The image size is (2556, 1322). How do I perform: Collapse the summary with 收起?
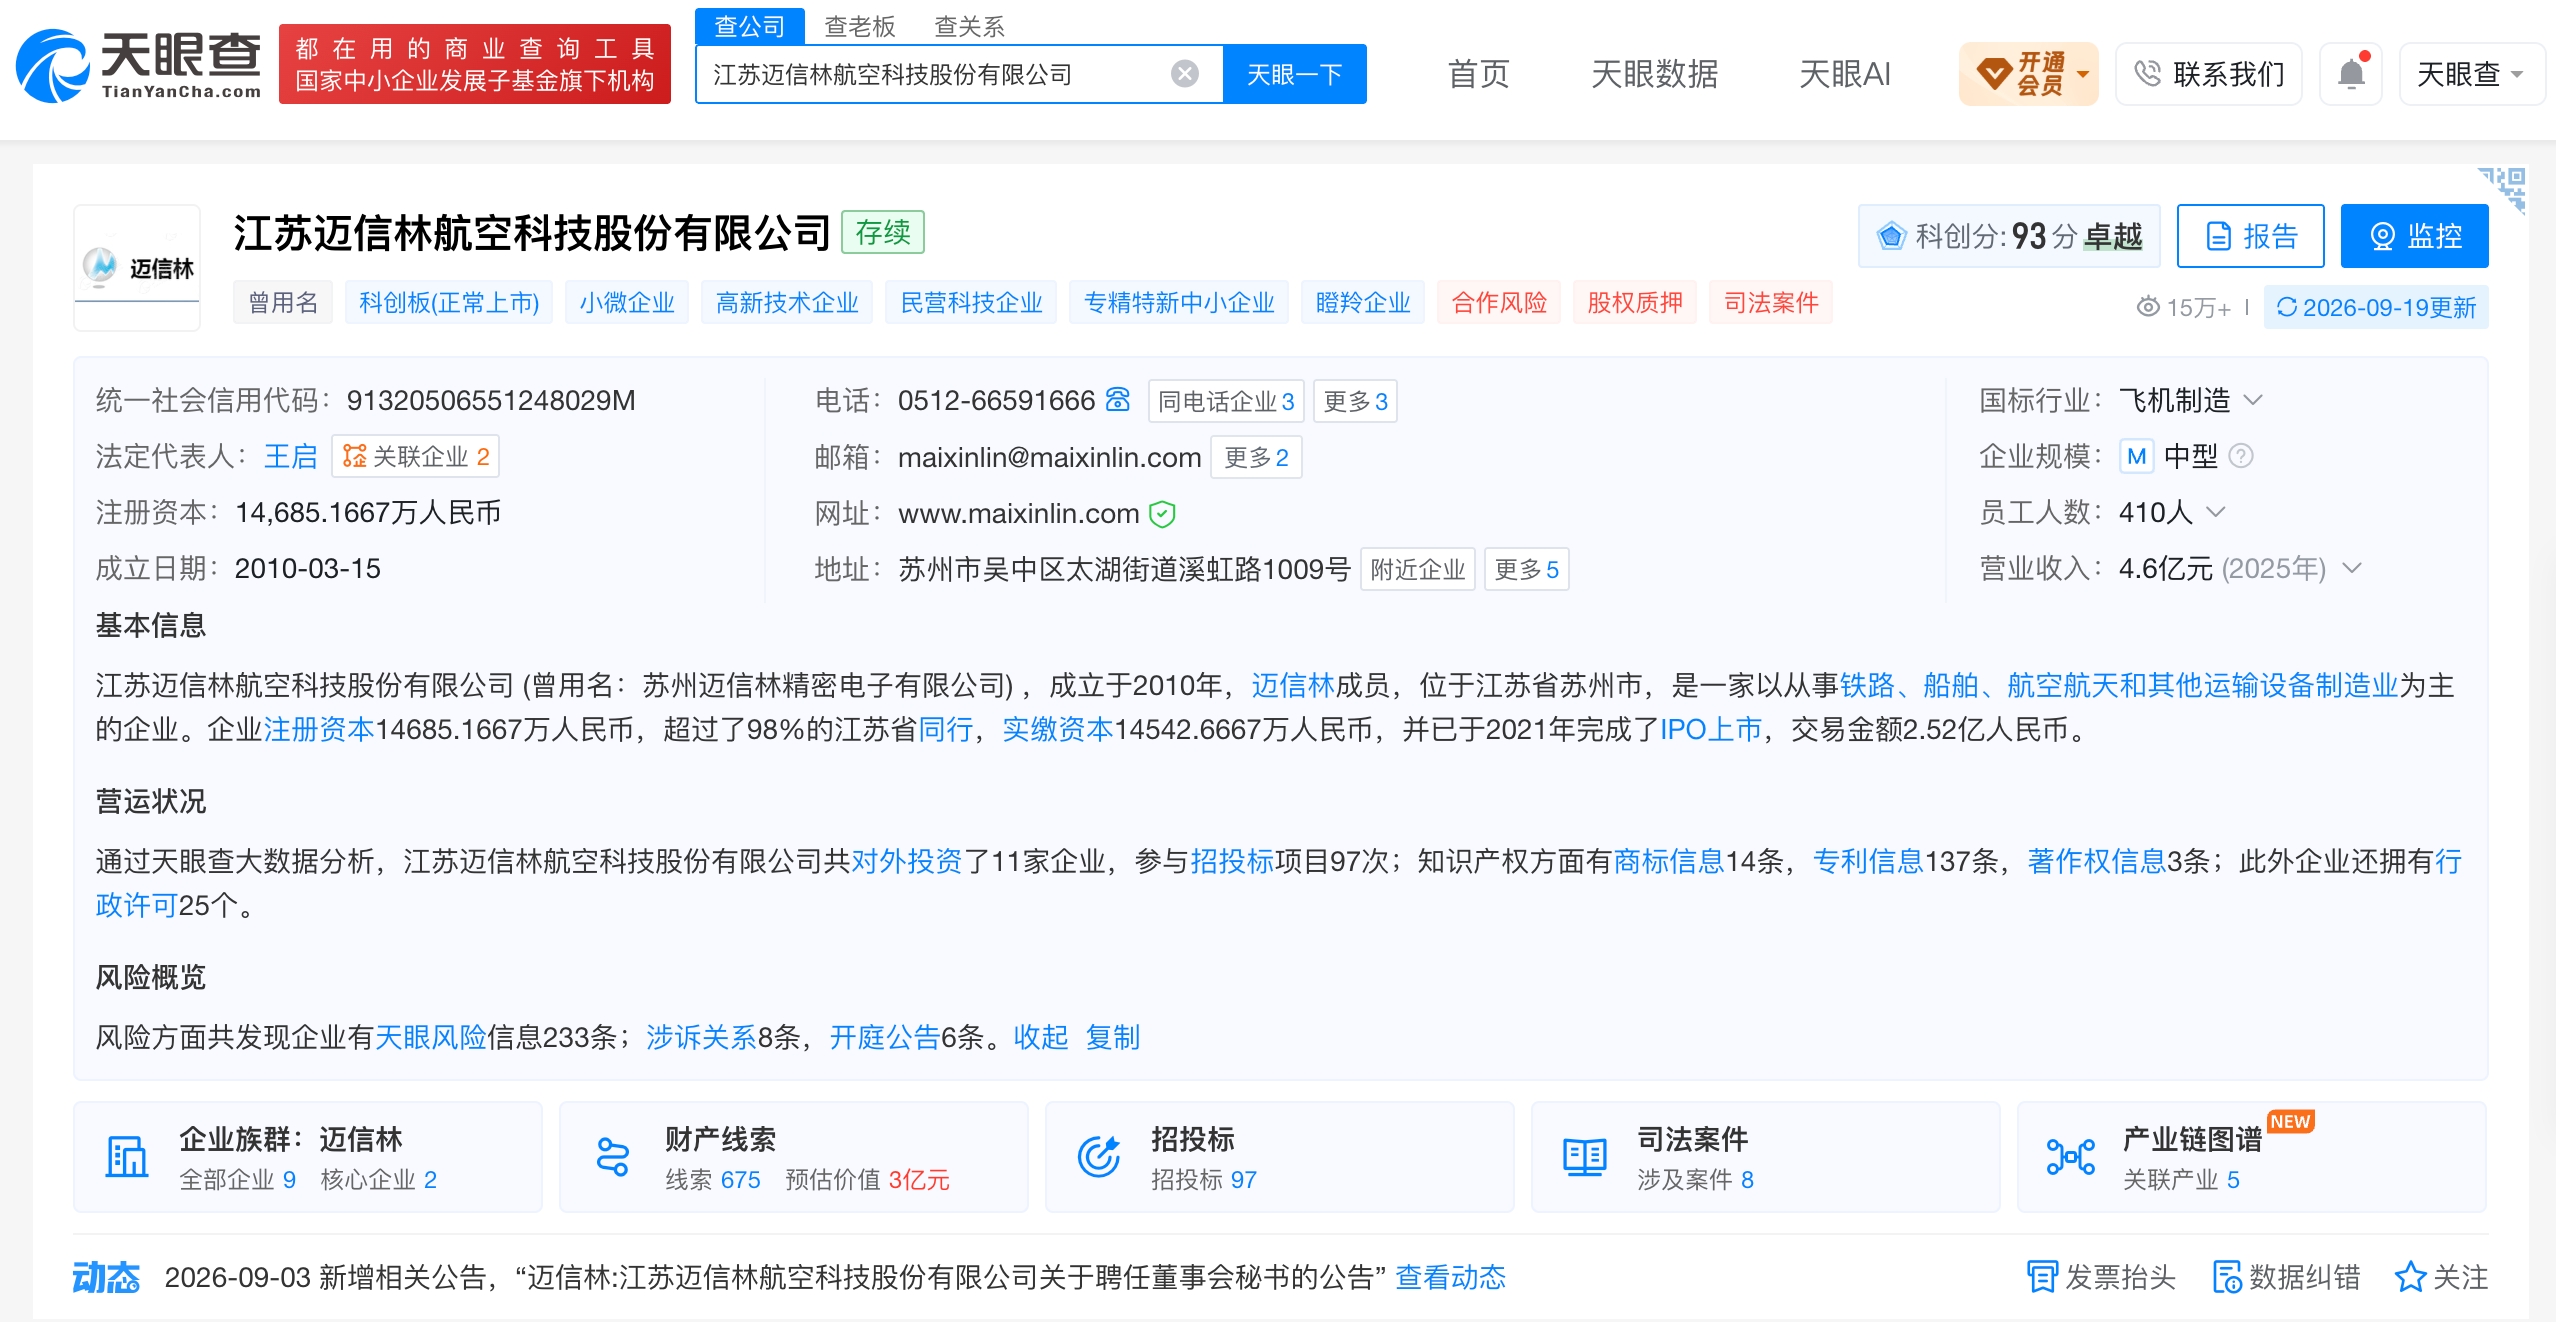pos(1041,1037)
